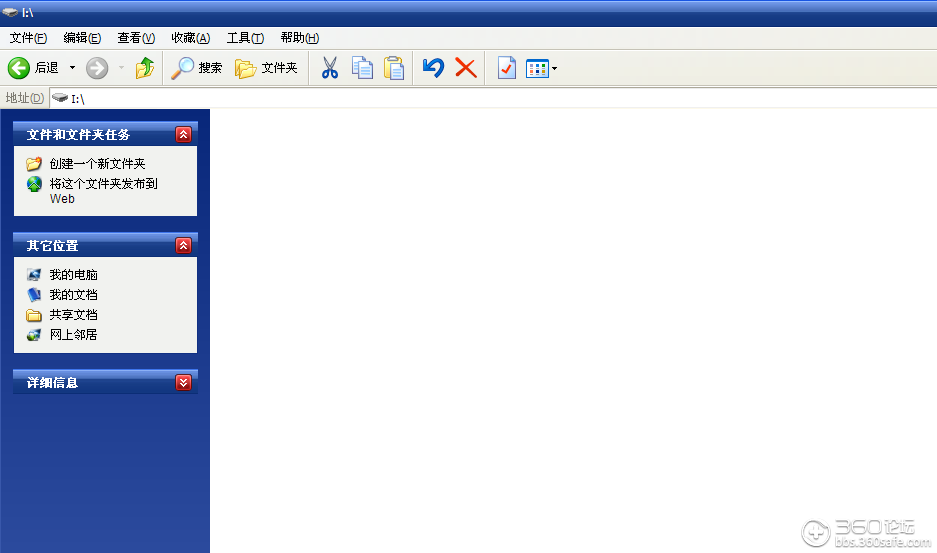Open the Views dropdown button

tap(541, 69)
